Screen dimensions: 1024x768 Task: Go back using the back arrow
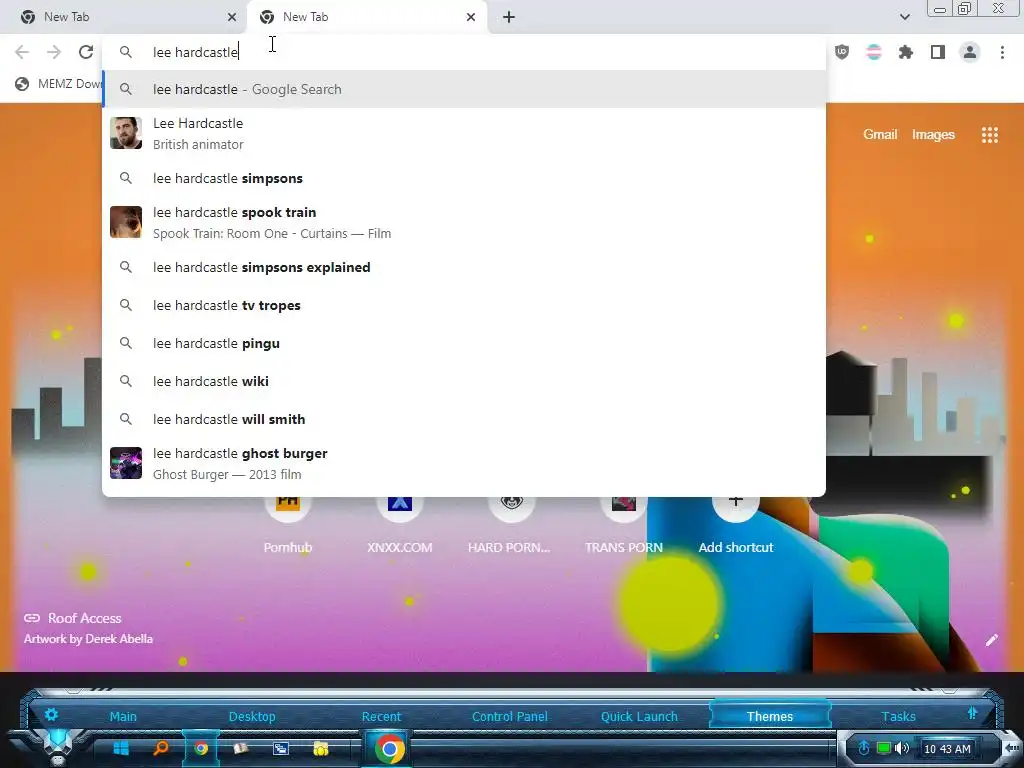(x=22, y=52)
